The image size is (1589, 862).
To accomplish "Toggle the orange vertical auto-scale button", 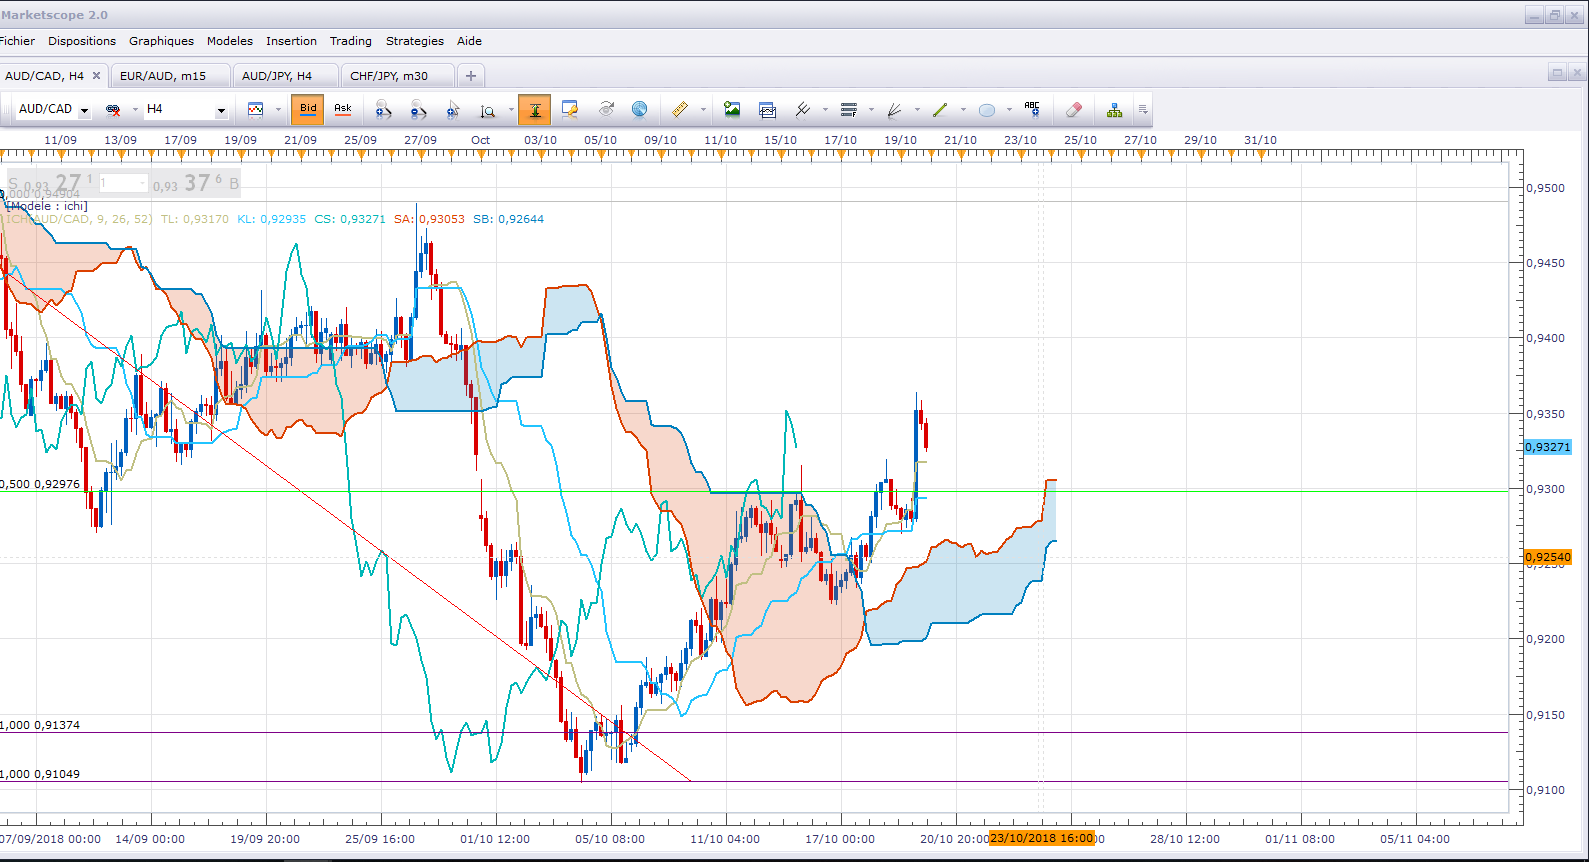I will pos(535,109).
